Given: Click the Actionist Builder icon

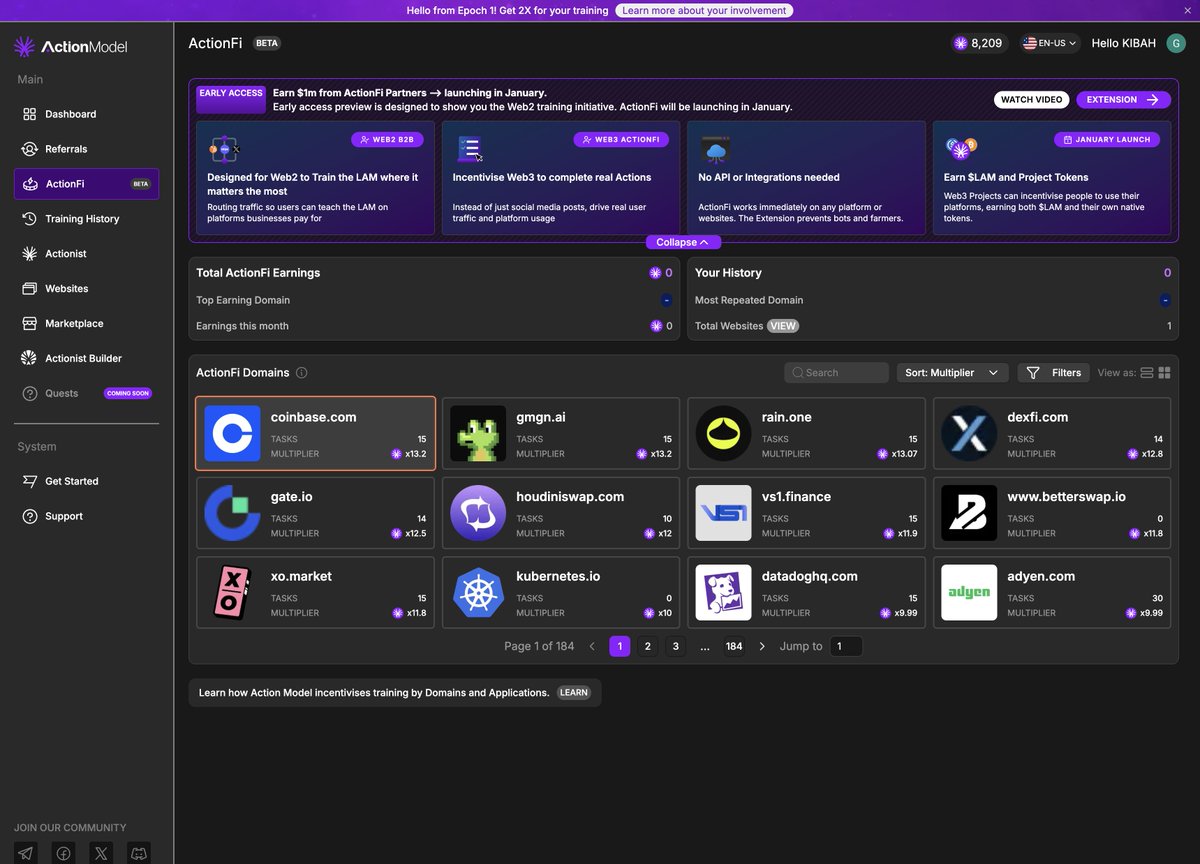Looking at the screenshot, I should [x=30, y=358].
